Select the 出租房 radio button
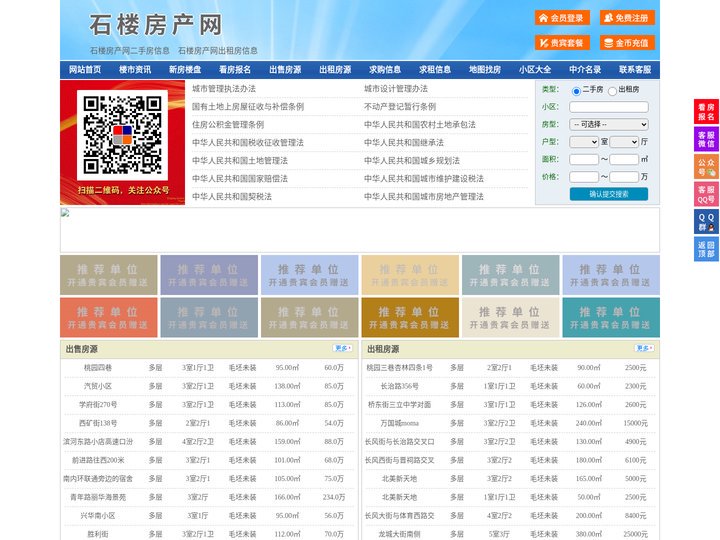 [612, 91]
